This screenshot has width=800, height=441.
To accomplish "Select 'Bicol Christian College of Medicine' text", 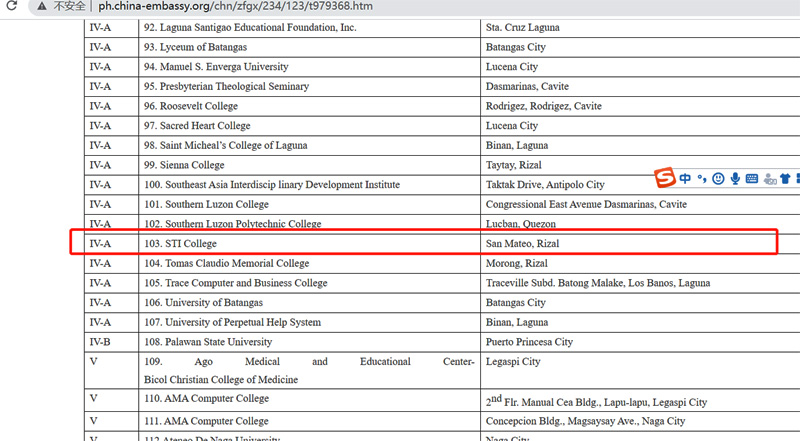I will pos(221,380).
